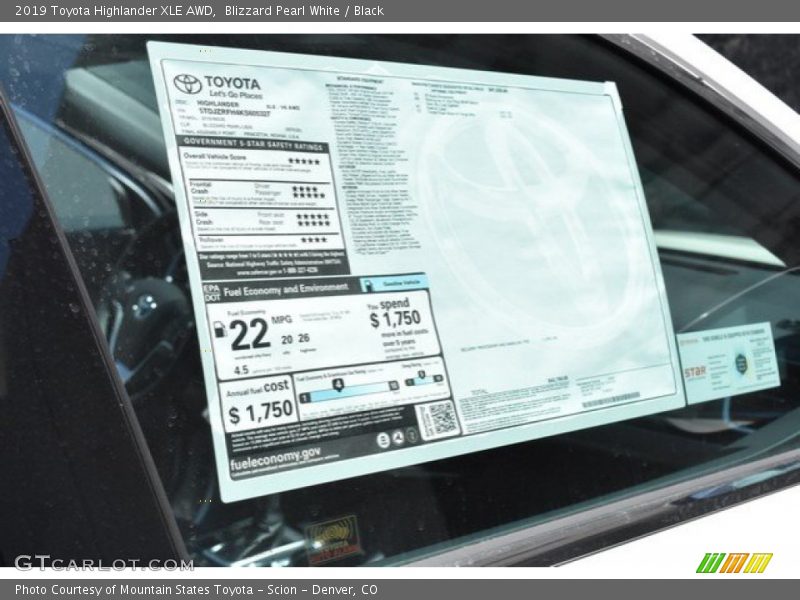Click the Overall Vehicle Score stars
Viewport: 800px width, 600px height.
click(304, 162)
